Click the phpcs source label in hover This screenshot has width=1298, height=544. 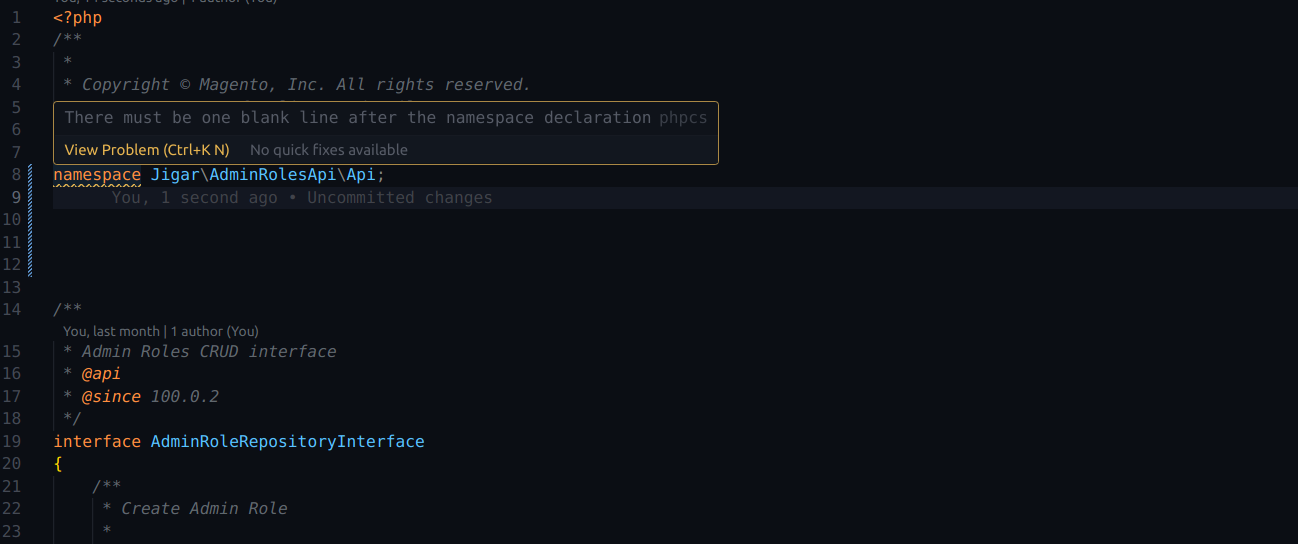tap(683, 118)
